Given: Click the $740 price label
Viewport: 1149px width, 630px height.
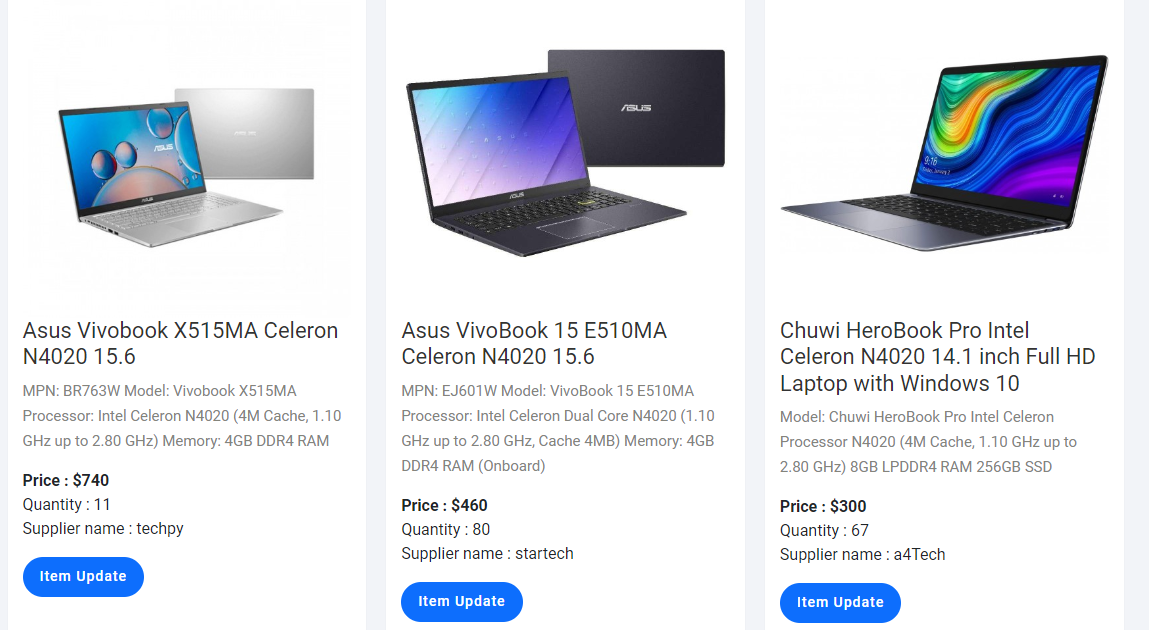Looking at the screenshot, I should coord(66,481).
